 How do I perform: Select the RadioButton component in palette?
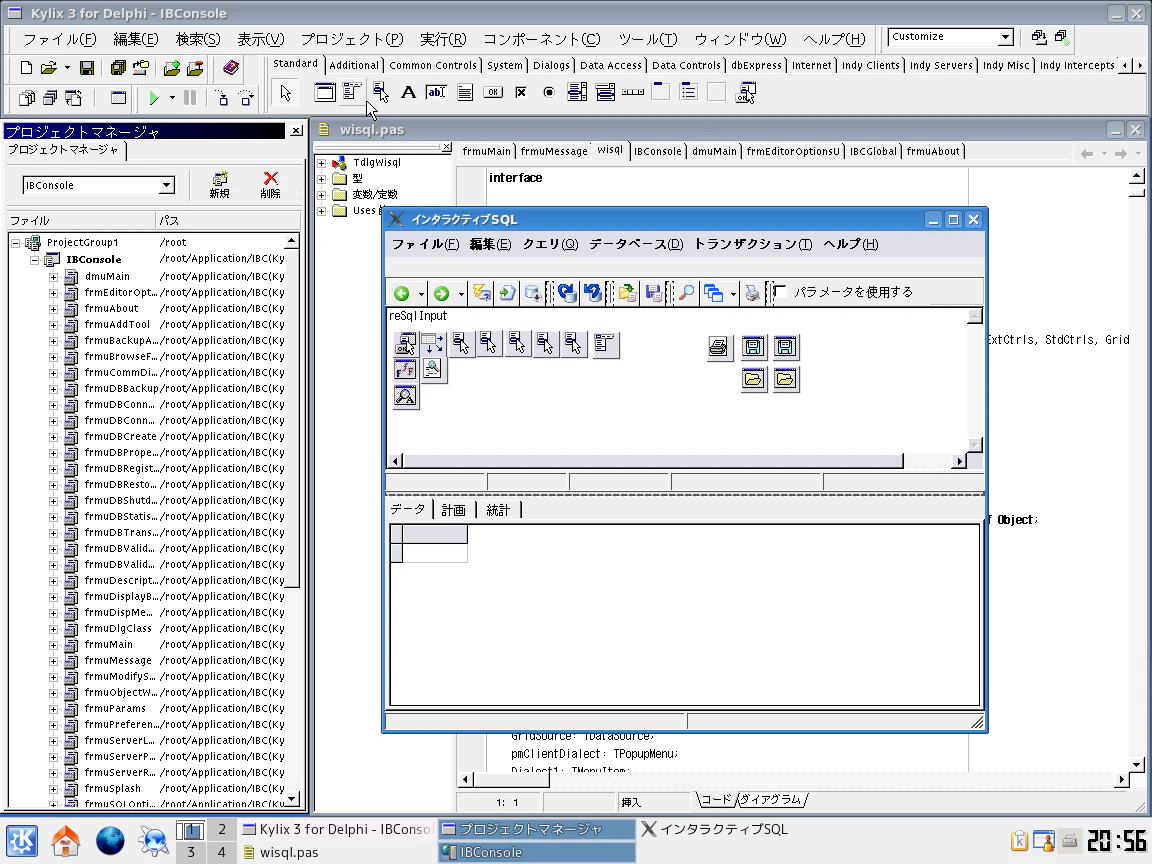[x=549, y=93]
